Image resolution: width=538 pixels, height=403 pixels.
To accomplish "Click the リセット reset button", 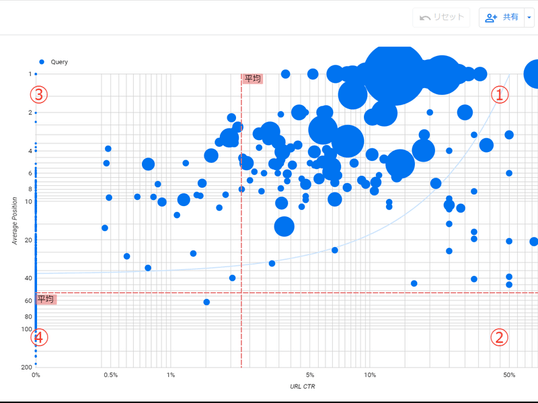I will click(x=441, y=17).
